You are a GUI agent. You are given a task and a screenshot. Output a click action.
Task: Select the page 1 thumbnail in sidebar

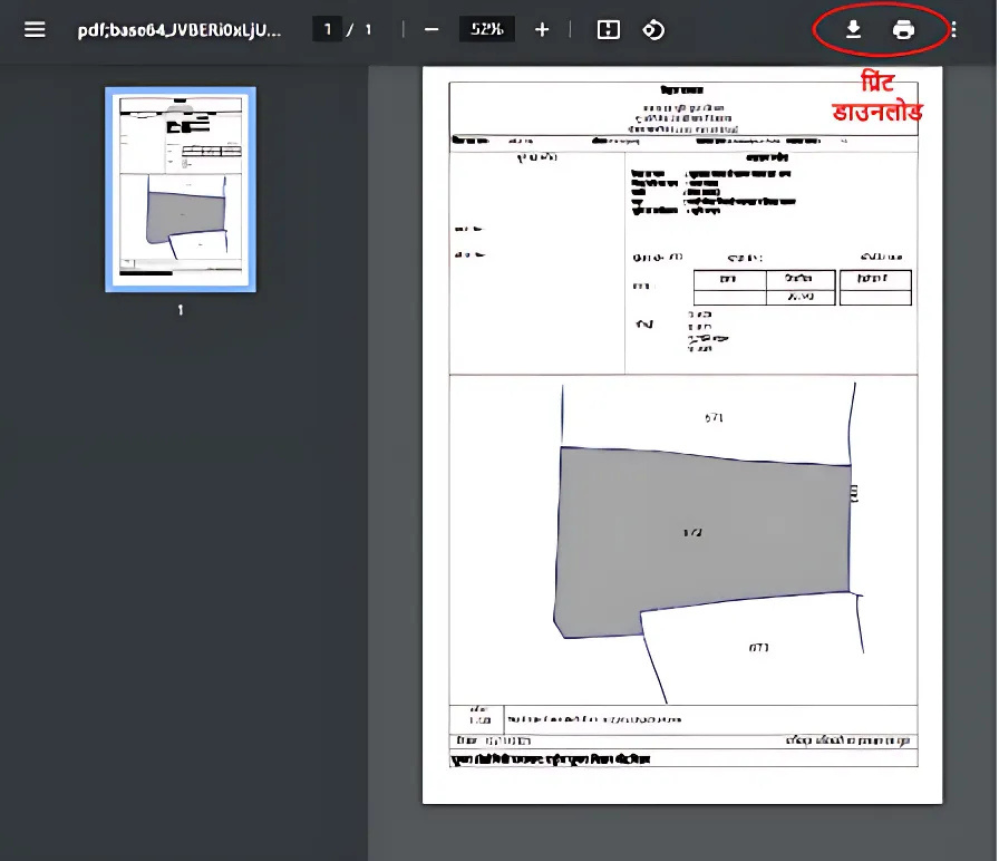pyautogui.click(x=181, y=189)
